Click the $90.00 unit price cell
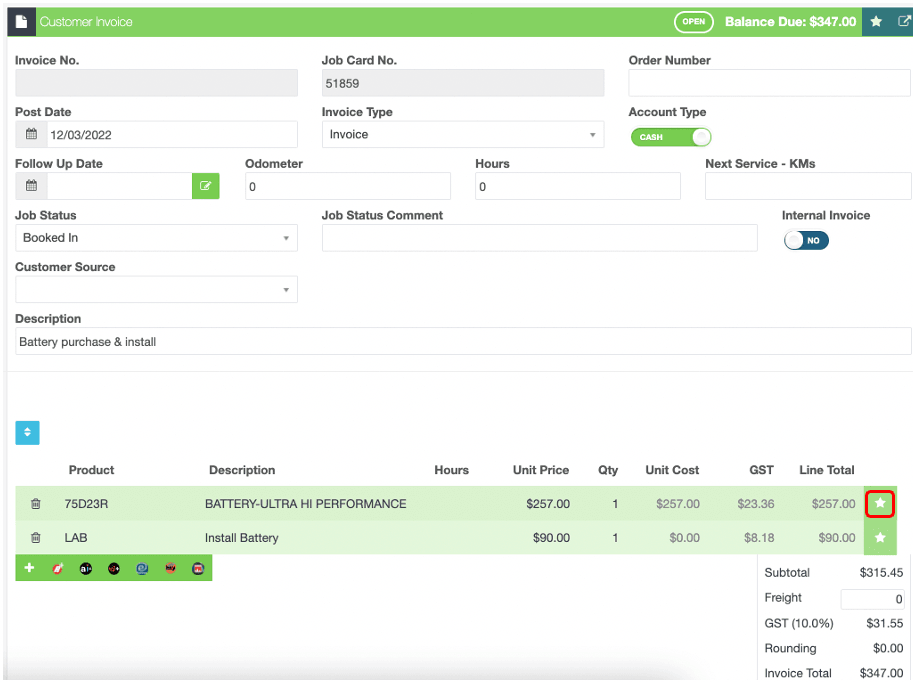Image resolution: width=913 pixels, height=682 pixels. point(551,538)
